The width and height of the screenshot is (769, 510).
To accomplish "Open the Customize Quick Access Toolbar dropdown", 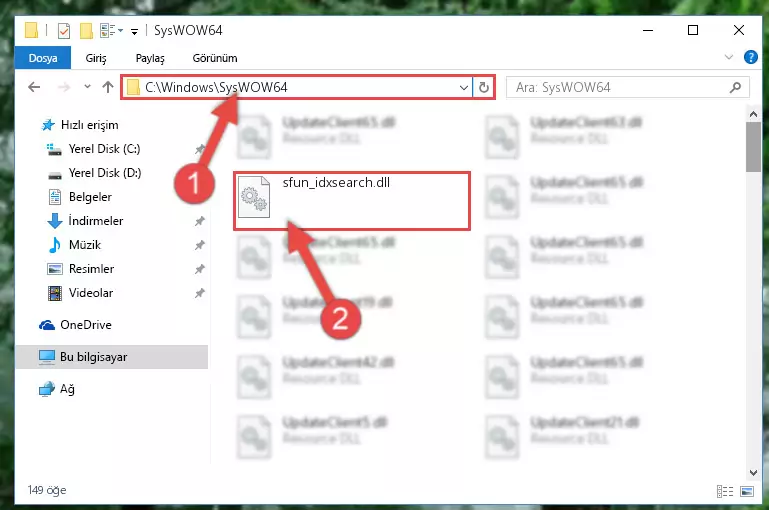I will coord(134,31).
